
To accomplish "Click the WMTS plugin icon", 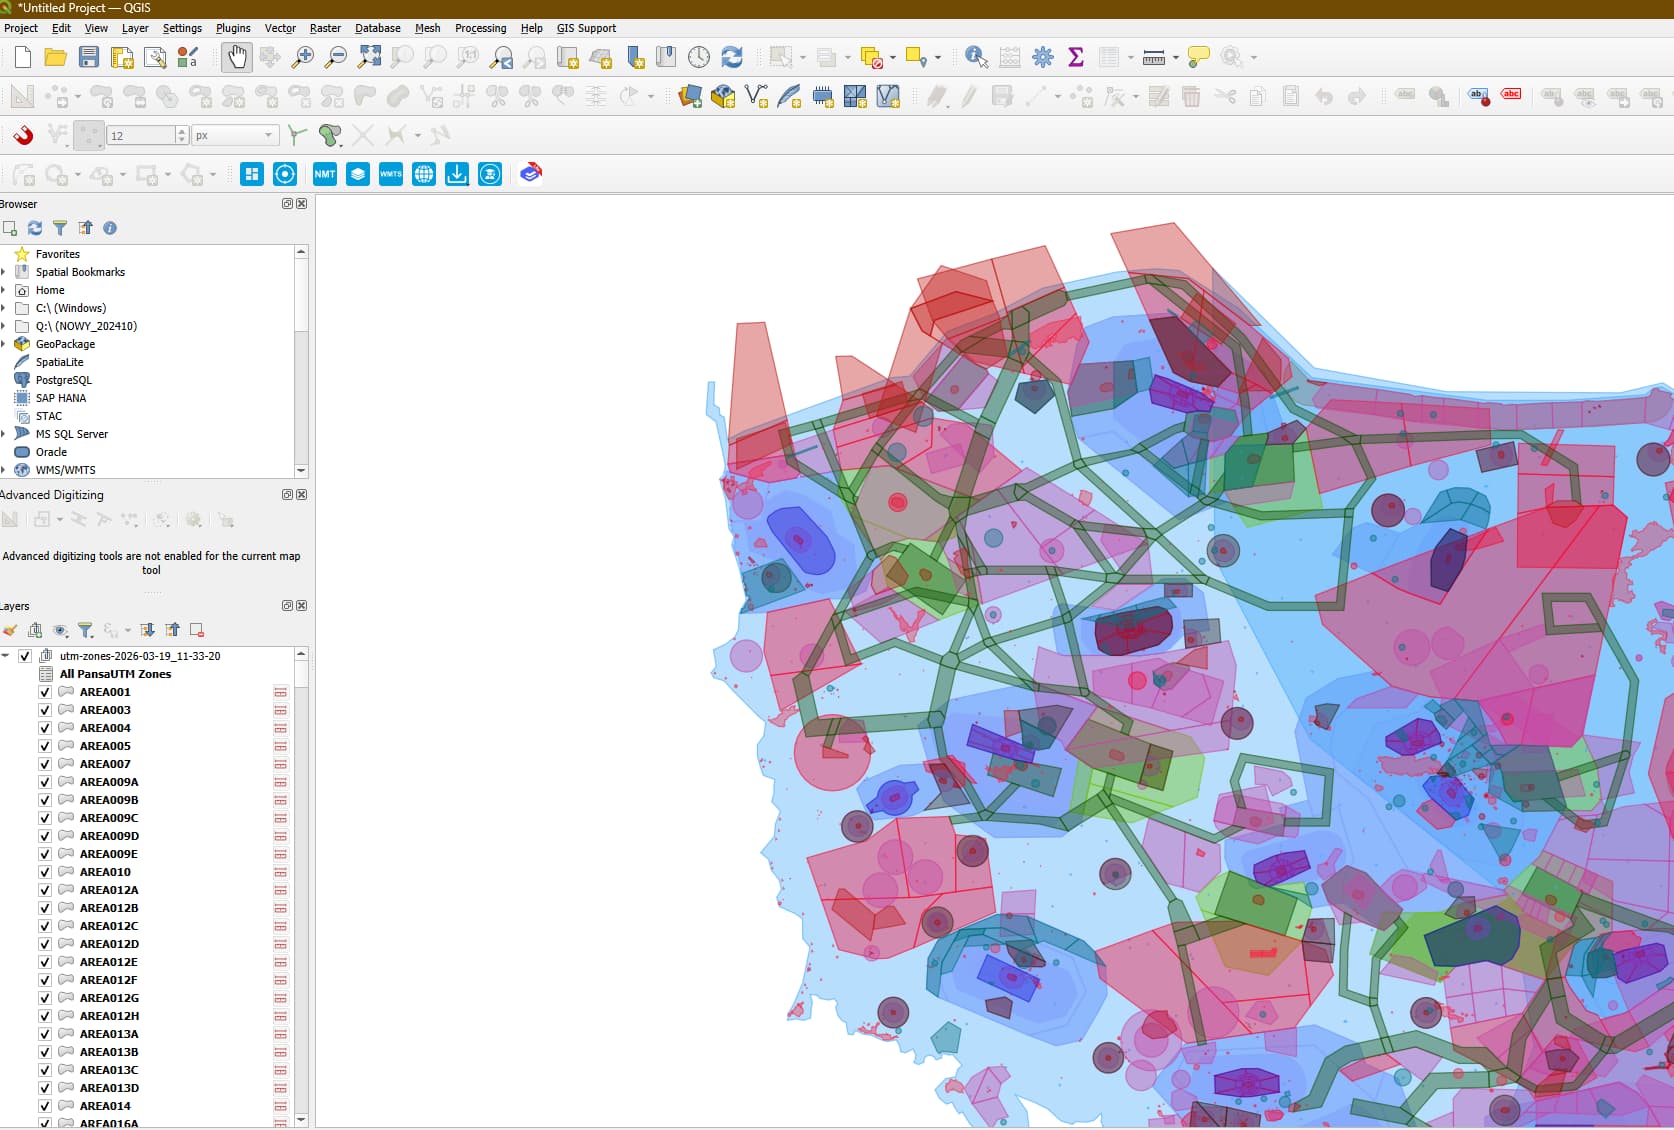I will [x=391, y=174].
